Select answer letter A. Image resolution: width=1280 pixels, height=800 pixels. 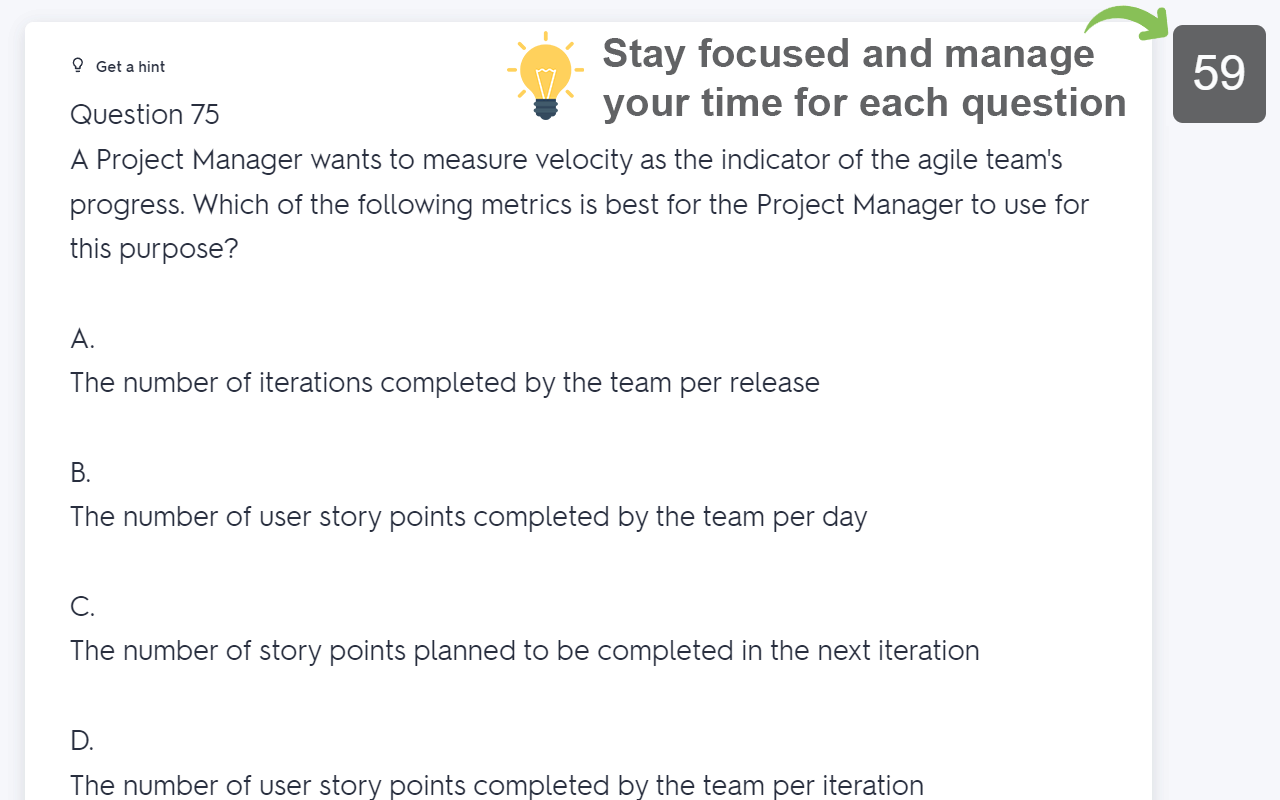[x=83, y=339]
